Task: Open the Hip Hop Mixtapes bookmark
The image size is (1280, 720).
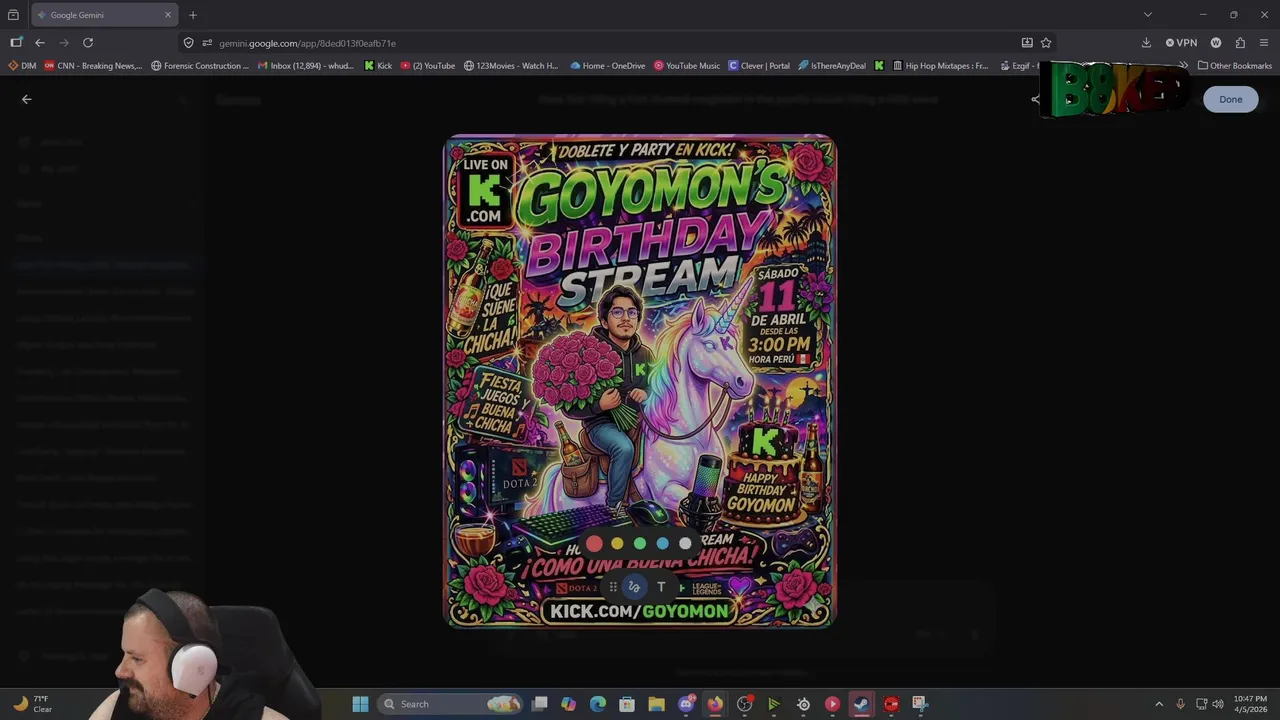Action: pyautogui.click(x=939, y=66)
